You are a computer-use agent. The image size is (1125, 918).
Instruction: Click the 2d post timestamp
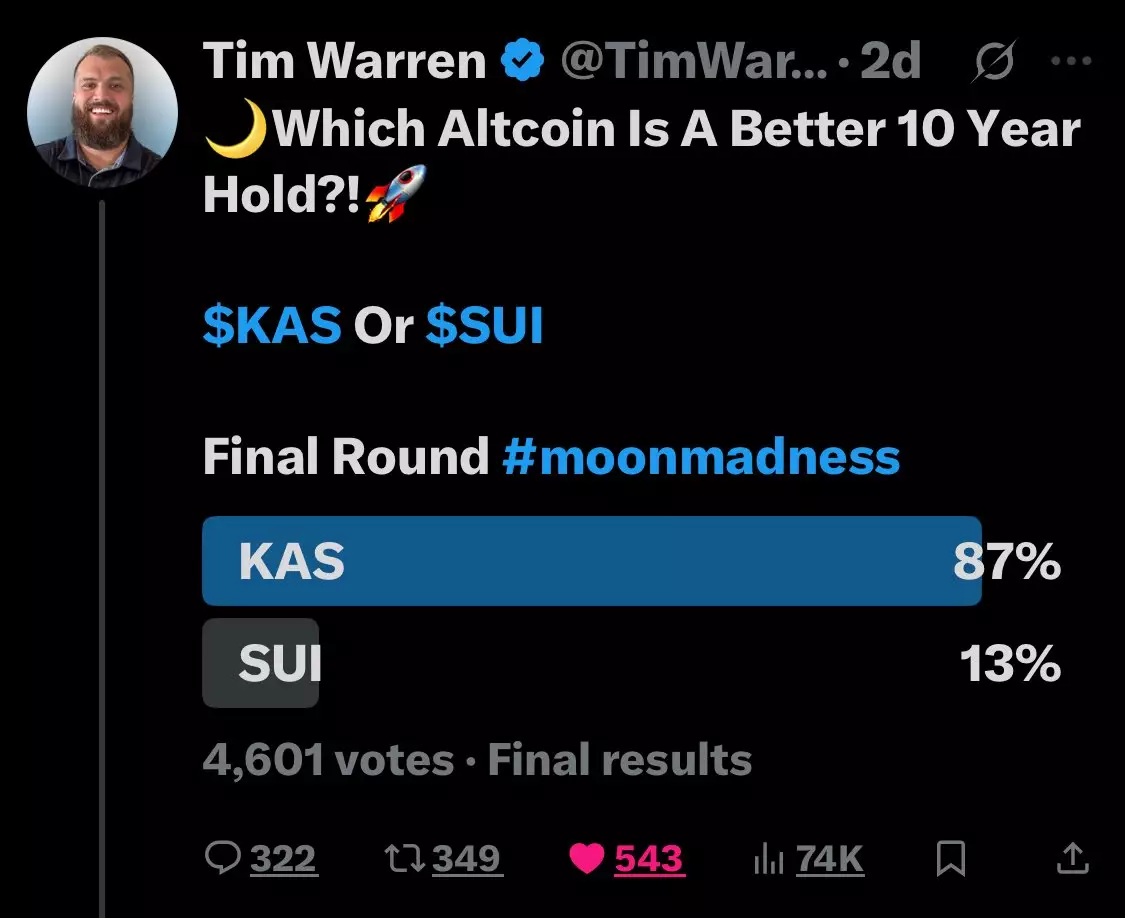pyautogui.click(x=890, y=62)
